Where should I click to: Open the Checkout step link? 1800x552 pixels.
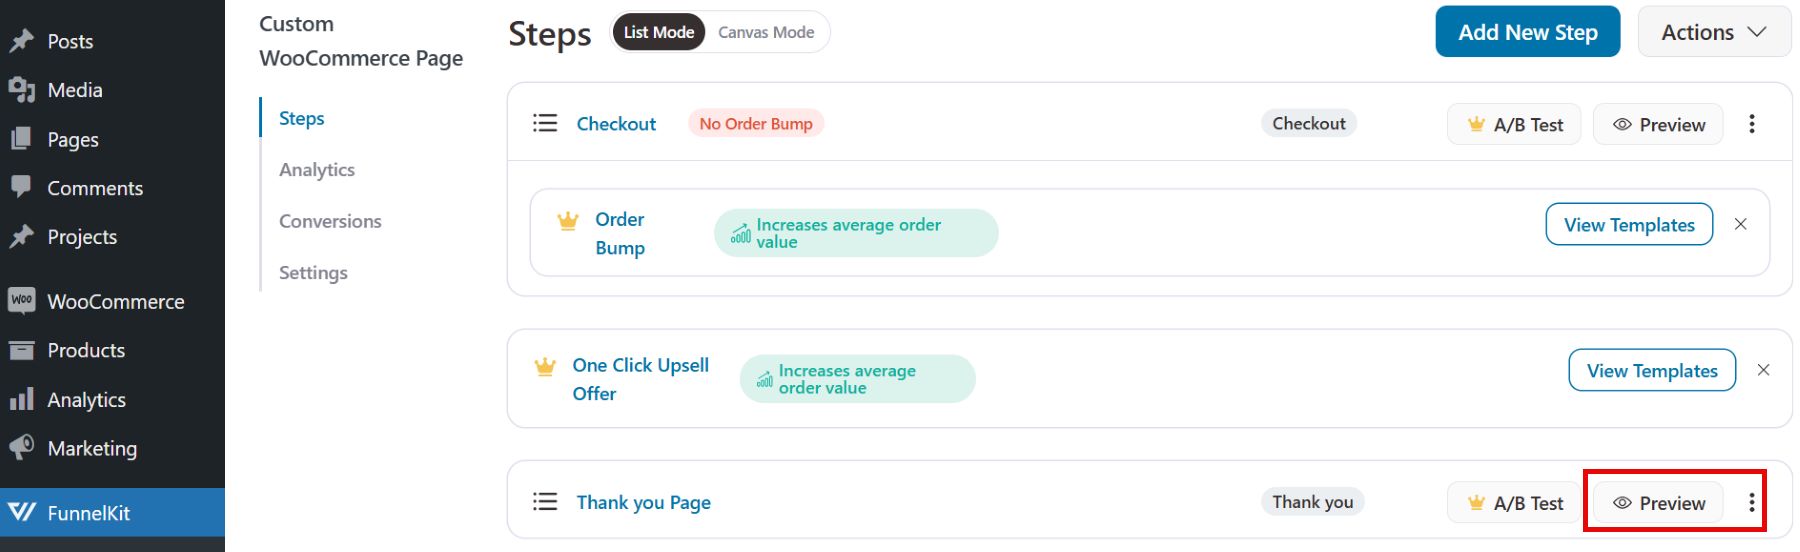[616, 124]
